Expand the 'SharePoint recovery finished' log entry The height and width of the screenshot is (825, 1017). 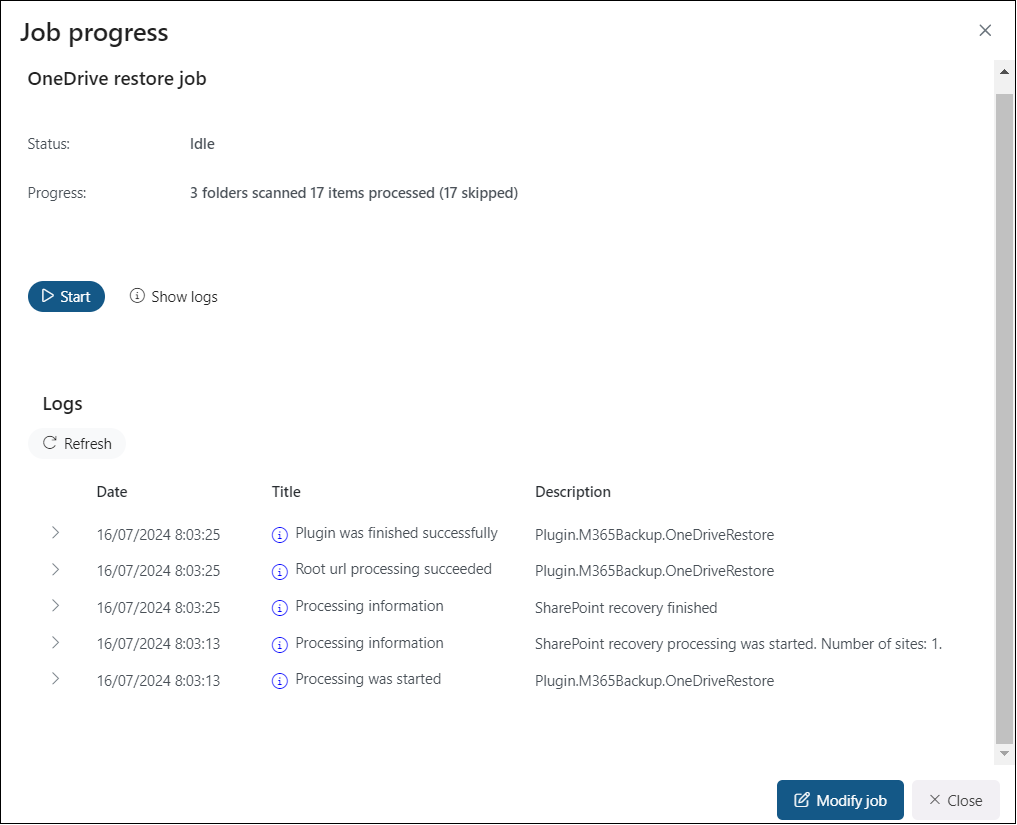click(55, 606)
